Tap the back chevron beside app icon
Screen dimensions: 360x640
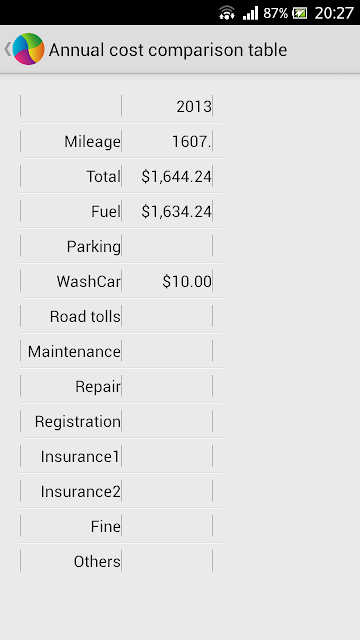[7, 49]
